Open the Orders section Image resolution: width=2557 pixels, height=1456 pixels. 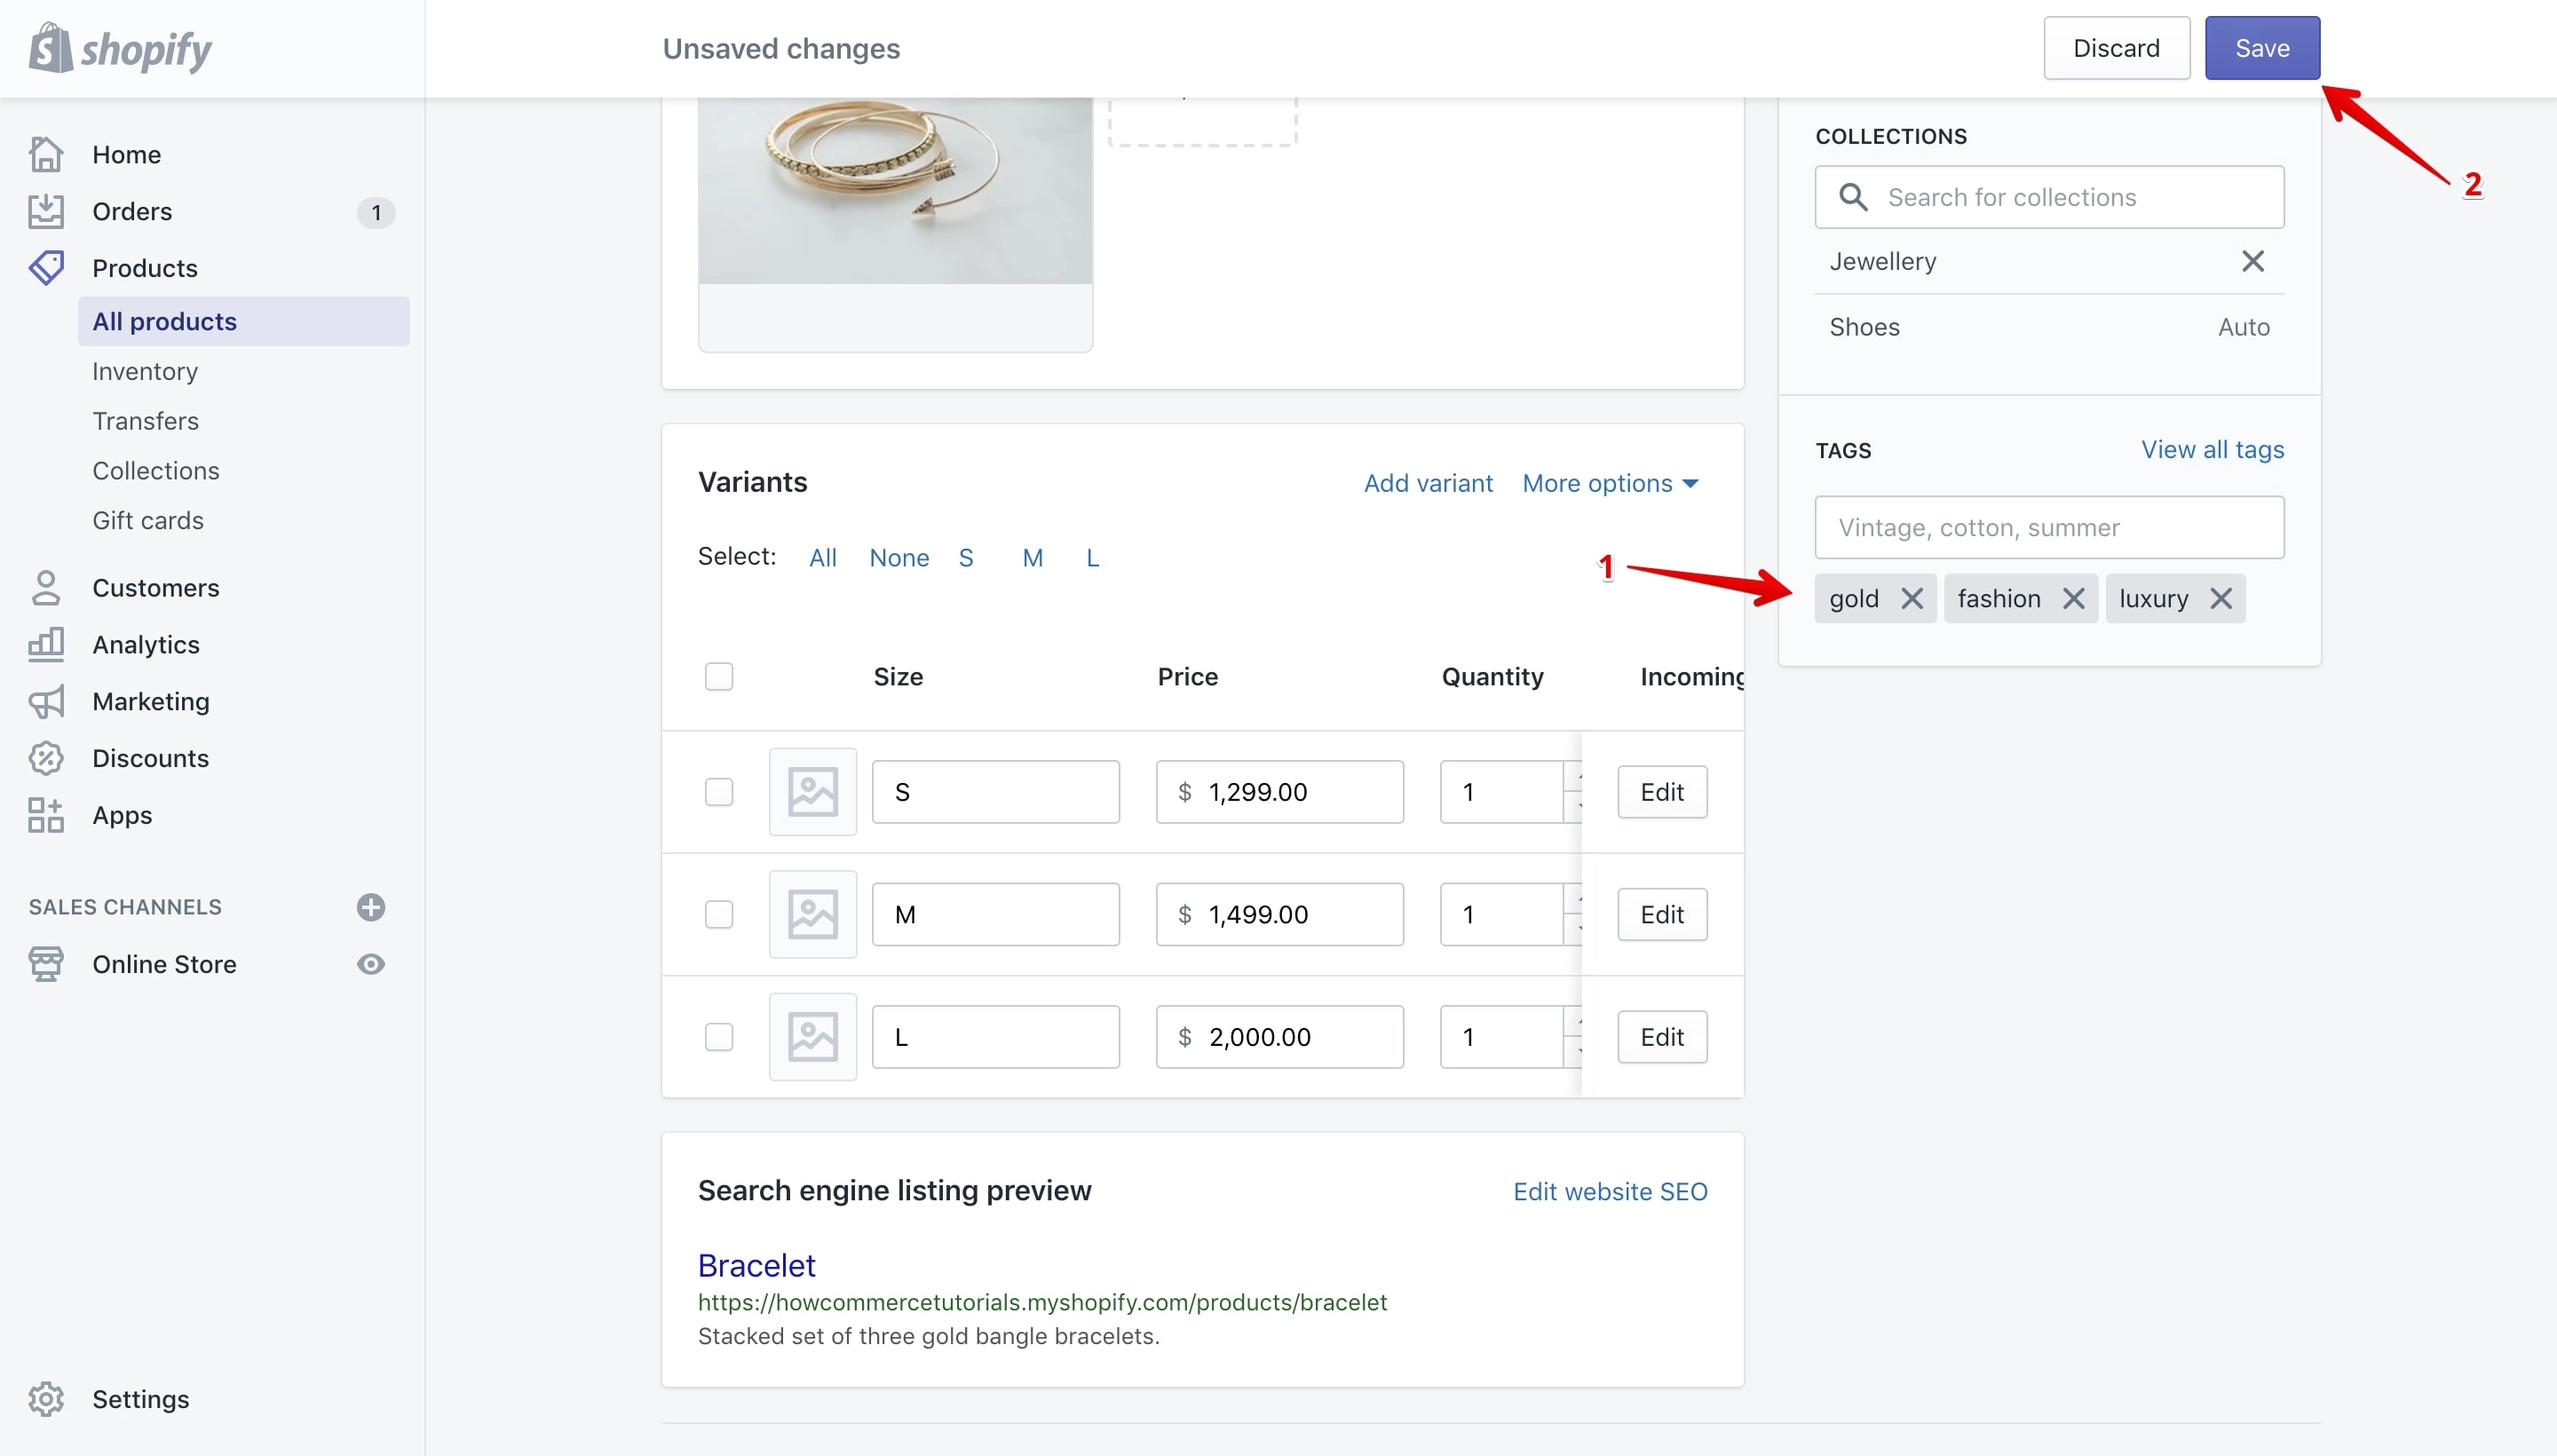[x=132, y=211]
